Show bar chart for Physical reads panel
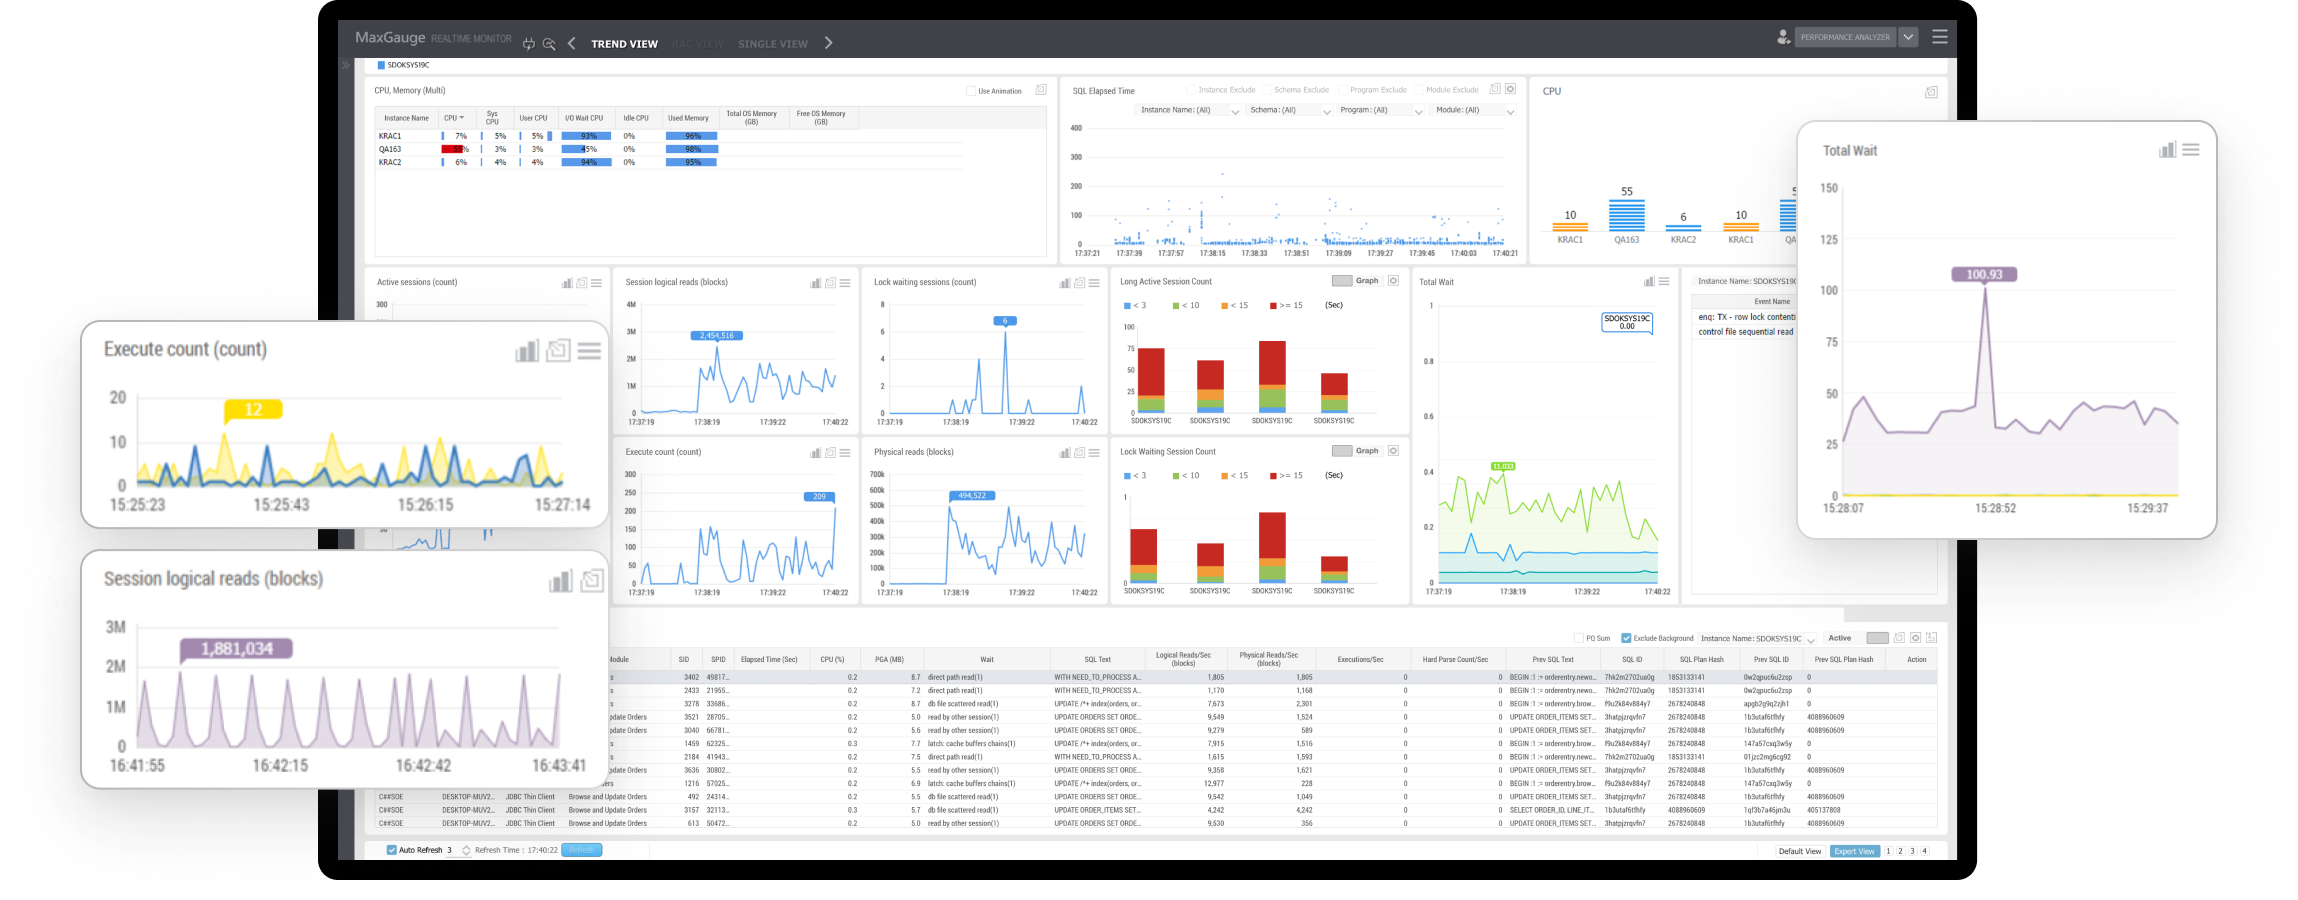Image resolution: width=2298 pixels, height=900 pixels. (1064, 453)
